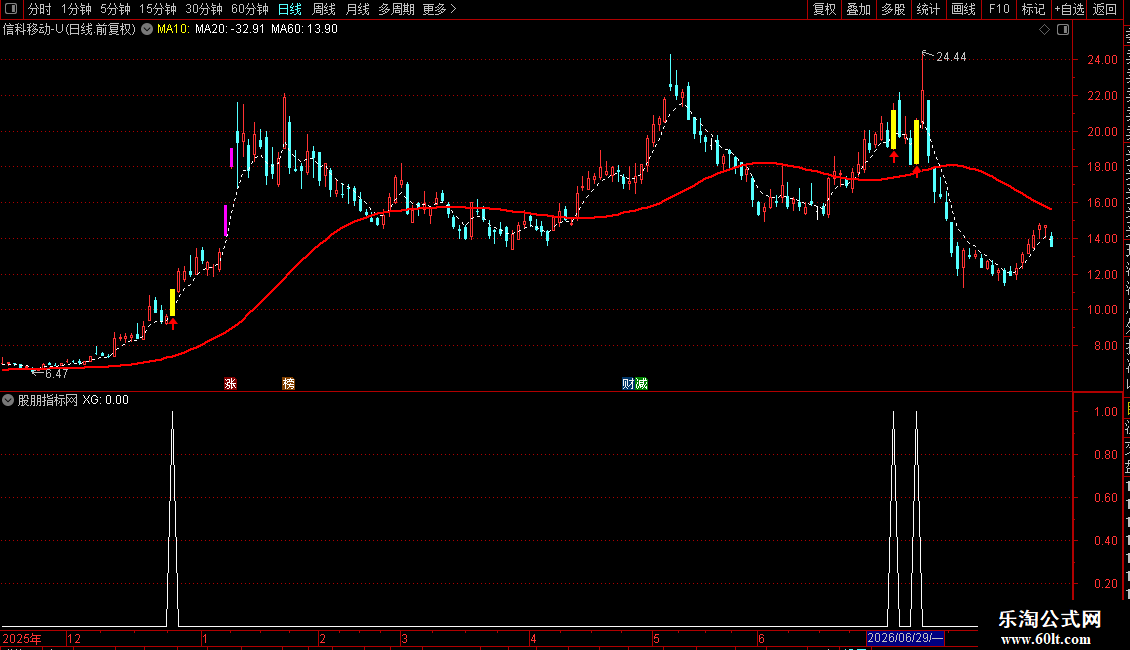Add stock via +自选 button
Viewport: 1130px width, 650px height.
[x=1069, y=9]
